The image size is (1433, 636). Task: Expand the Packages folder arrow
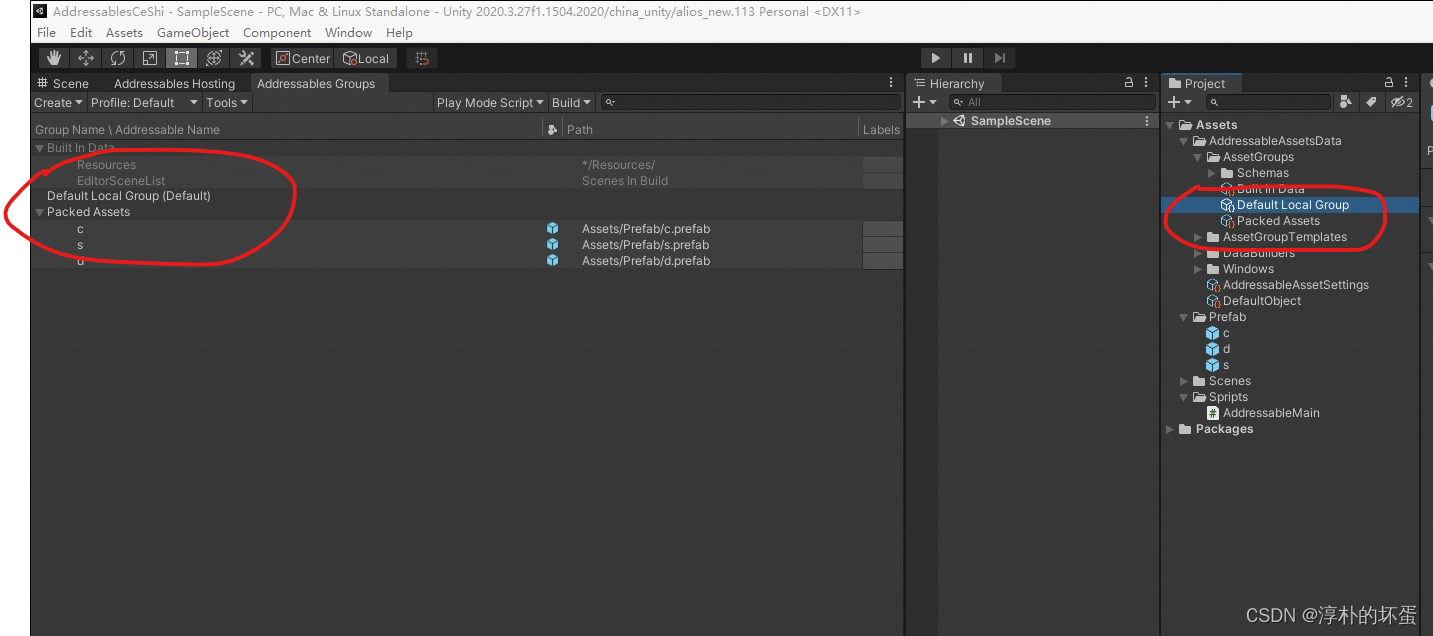(1171, 429)
